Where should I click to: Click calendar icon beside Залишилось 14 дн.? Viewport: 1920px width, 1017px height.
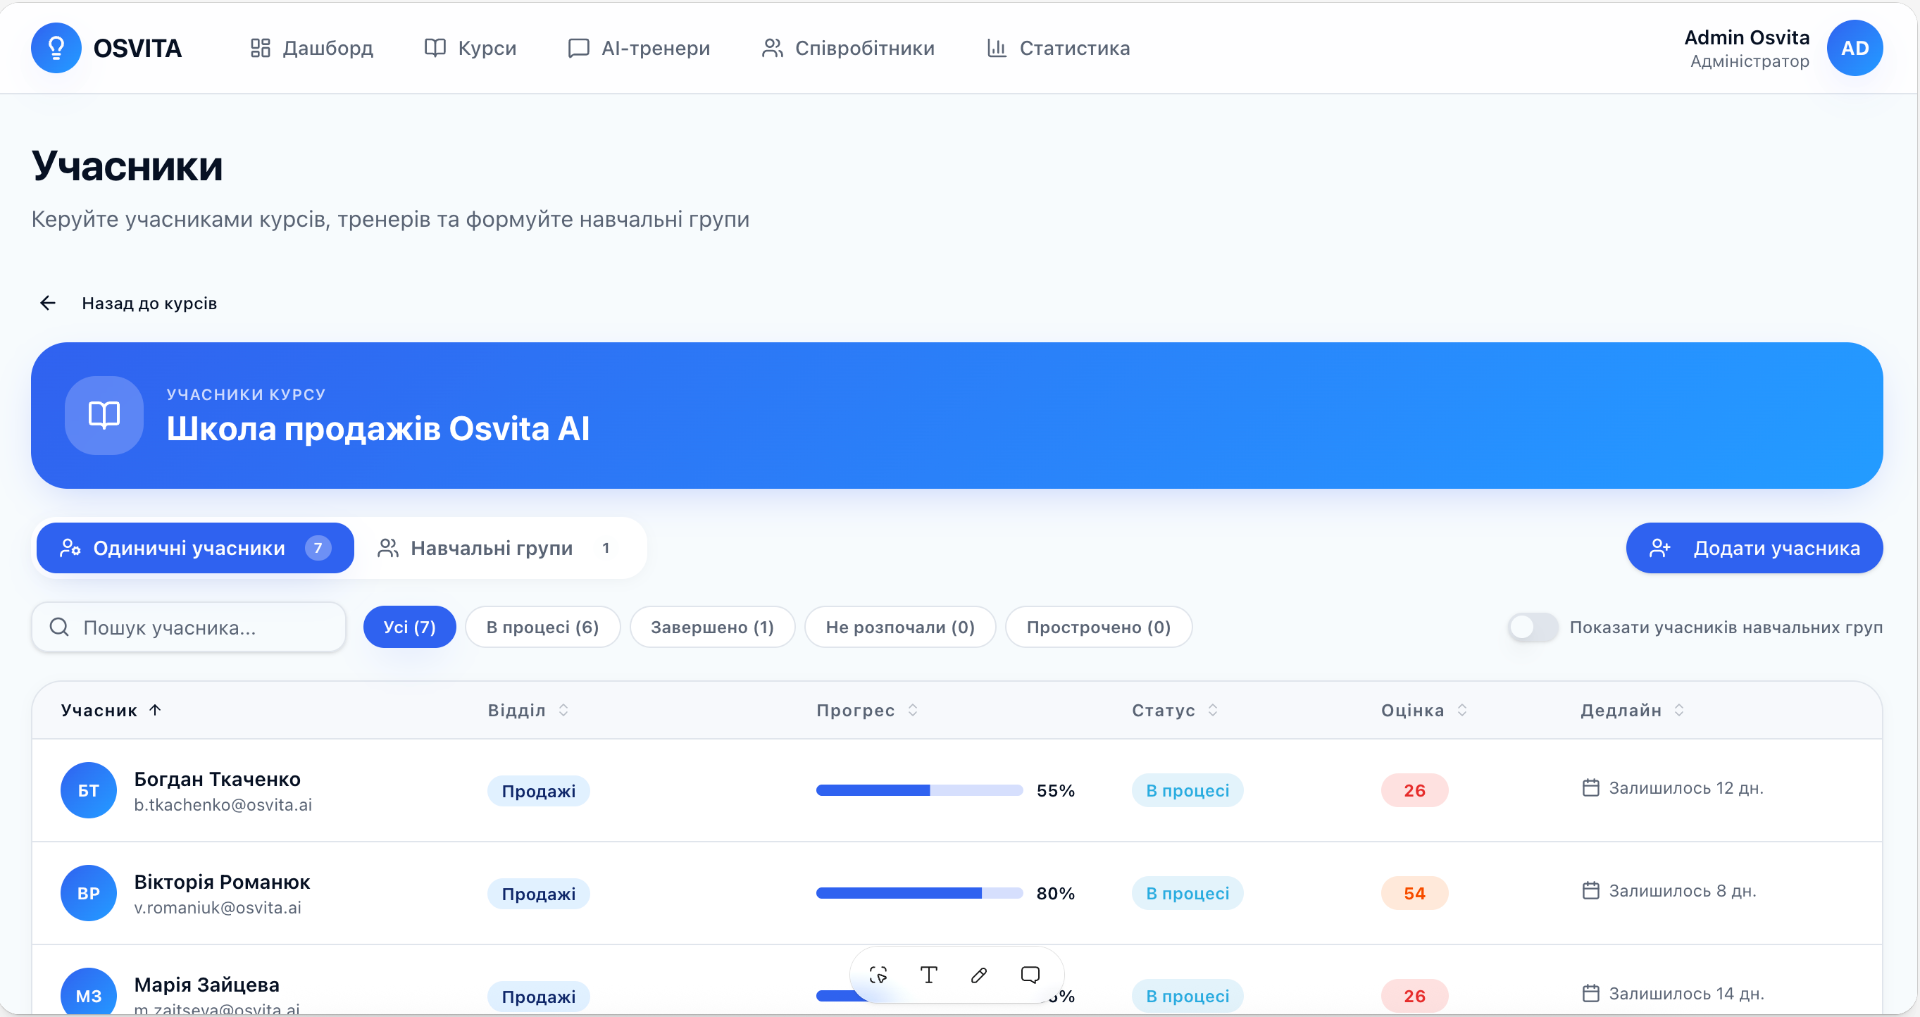[x=1591, y=993]
